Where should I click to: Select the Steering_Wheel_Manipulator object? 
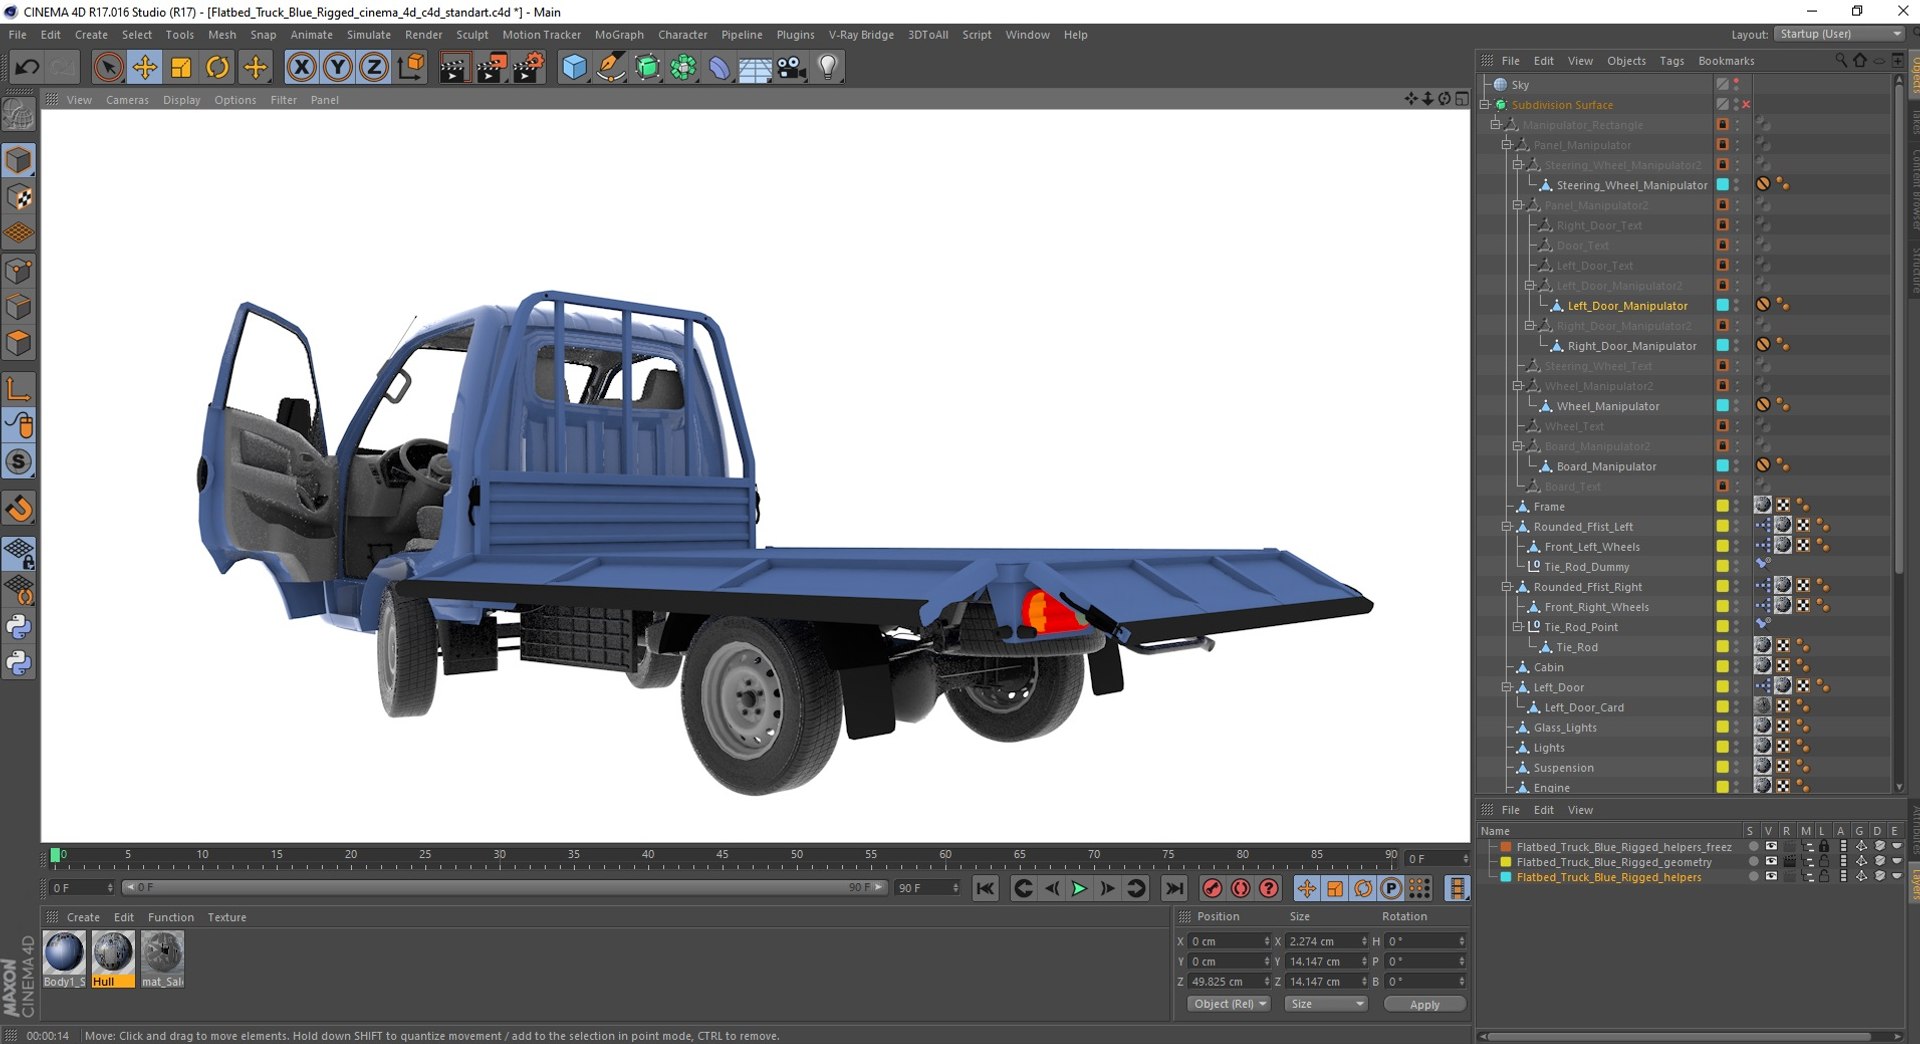pos(1631,185)
